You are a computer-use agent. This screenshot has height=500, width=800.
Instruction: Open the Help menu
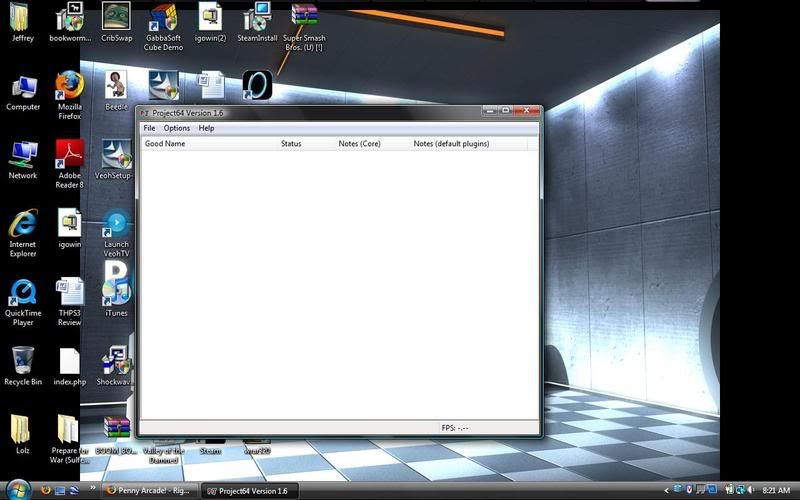206,128
